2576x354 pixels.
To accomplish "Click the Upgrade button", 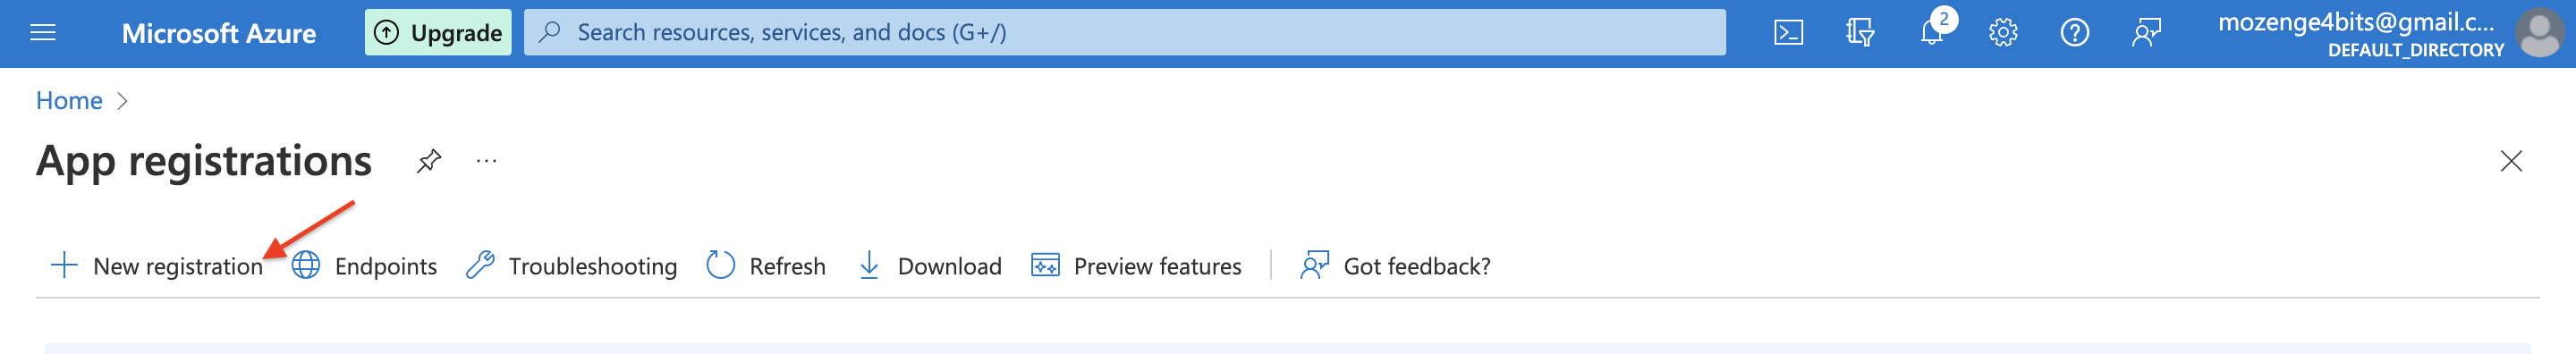I will click(x=438, y=33).
